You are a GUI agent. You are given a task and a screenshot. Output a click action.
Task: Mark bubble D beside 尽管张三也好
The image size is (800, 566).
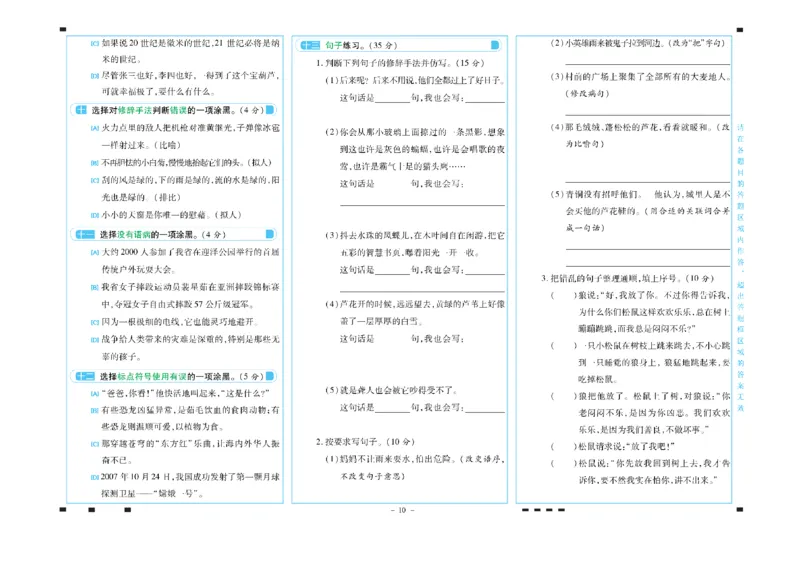tap(94, 76)
